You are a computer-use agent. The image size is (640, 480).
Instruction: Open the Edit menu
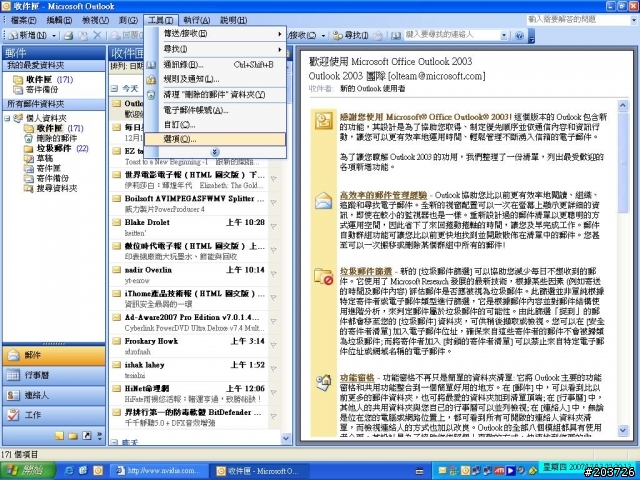point(59,20)
